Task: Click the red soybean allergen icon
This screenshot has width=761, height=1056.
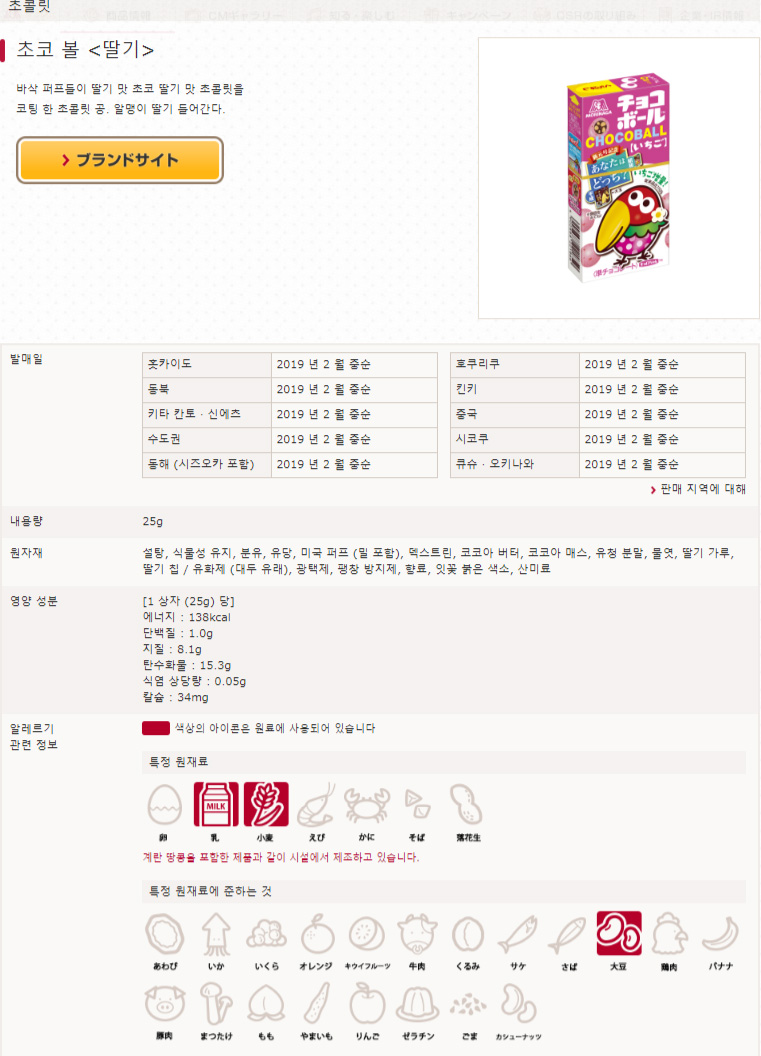Action: (x=619, y=933)
